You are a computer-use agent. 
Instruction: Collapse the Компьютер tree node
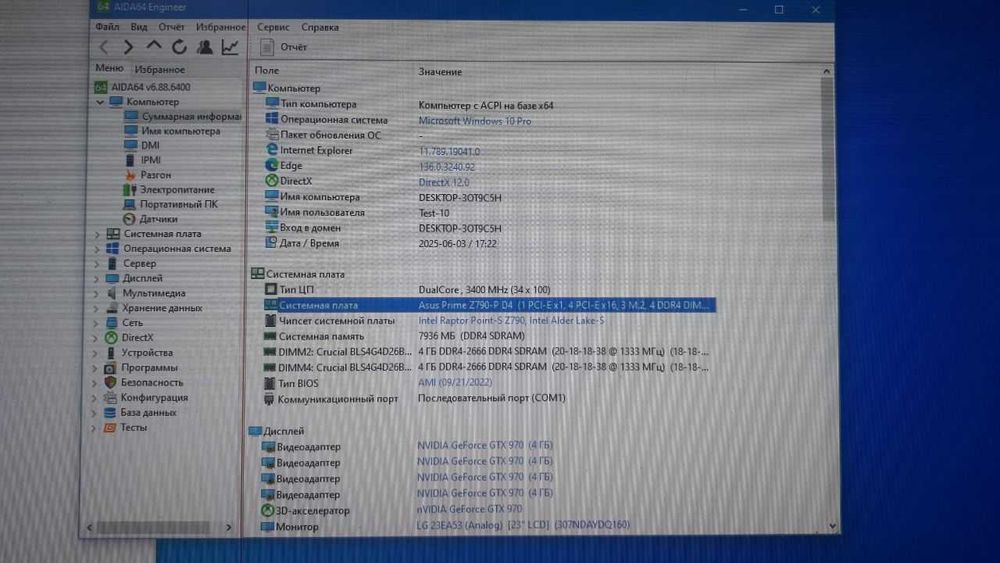[100, 102]
